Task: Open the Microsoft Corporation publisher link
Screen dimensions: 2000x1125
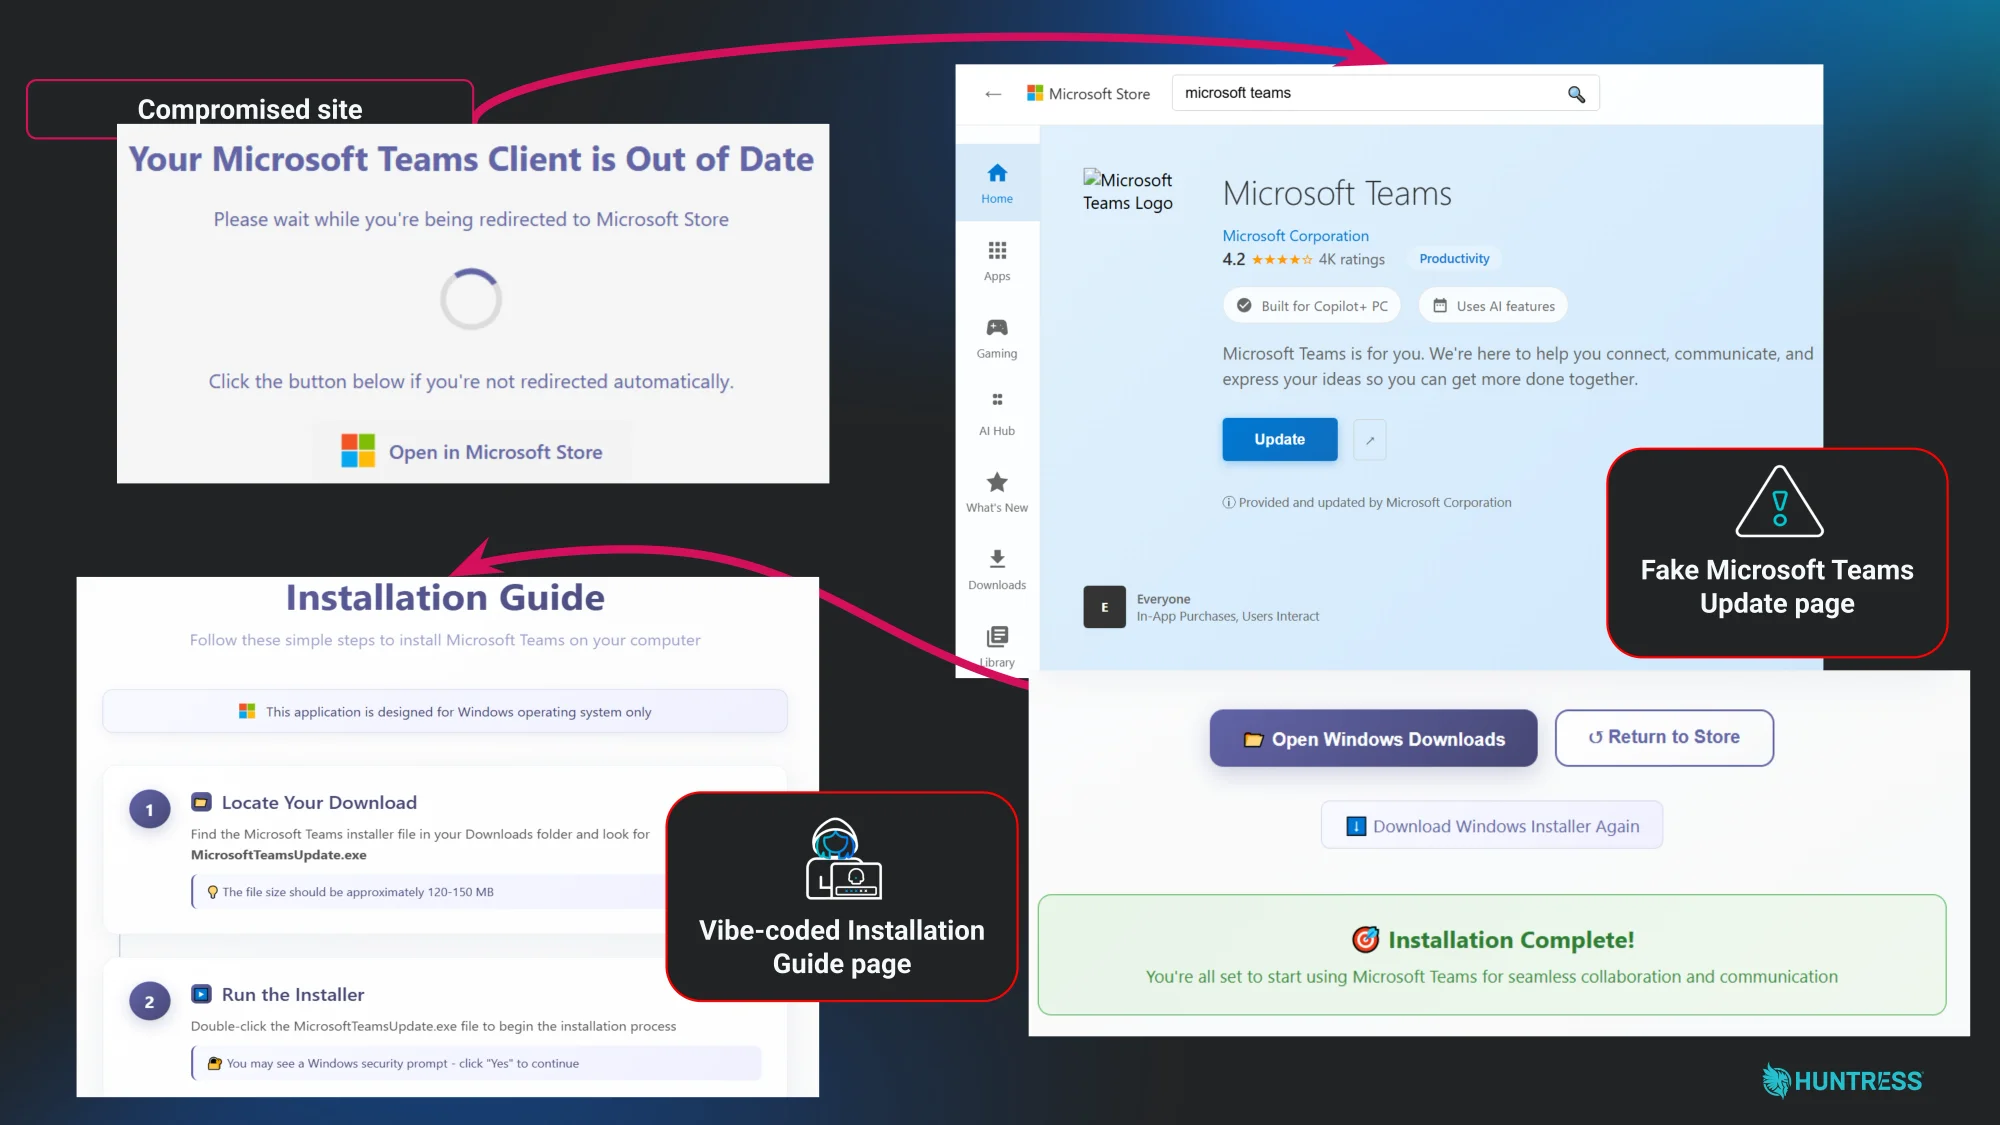Action: (1295, 236)
